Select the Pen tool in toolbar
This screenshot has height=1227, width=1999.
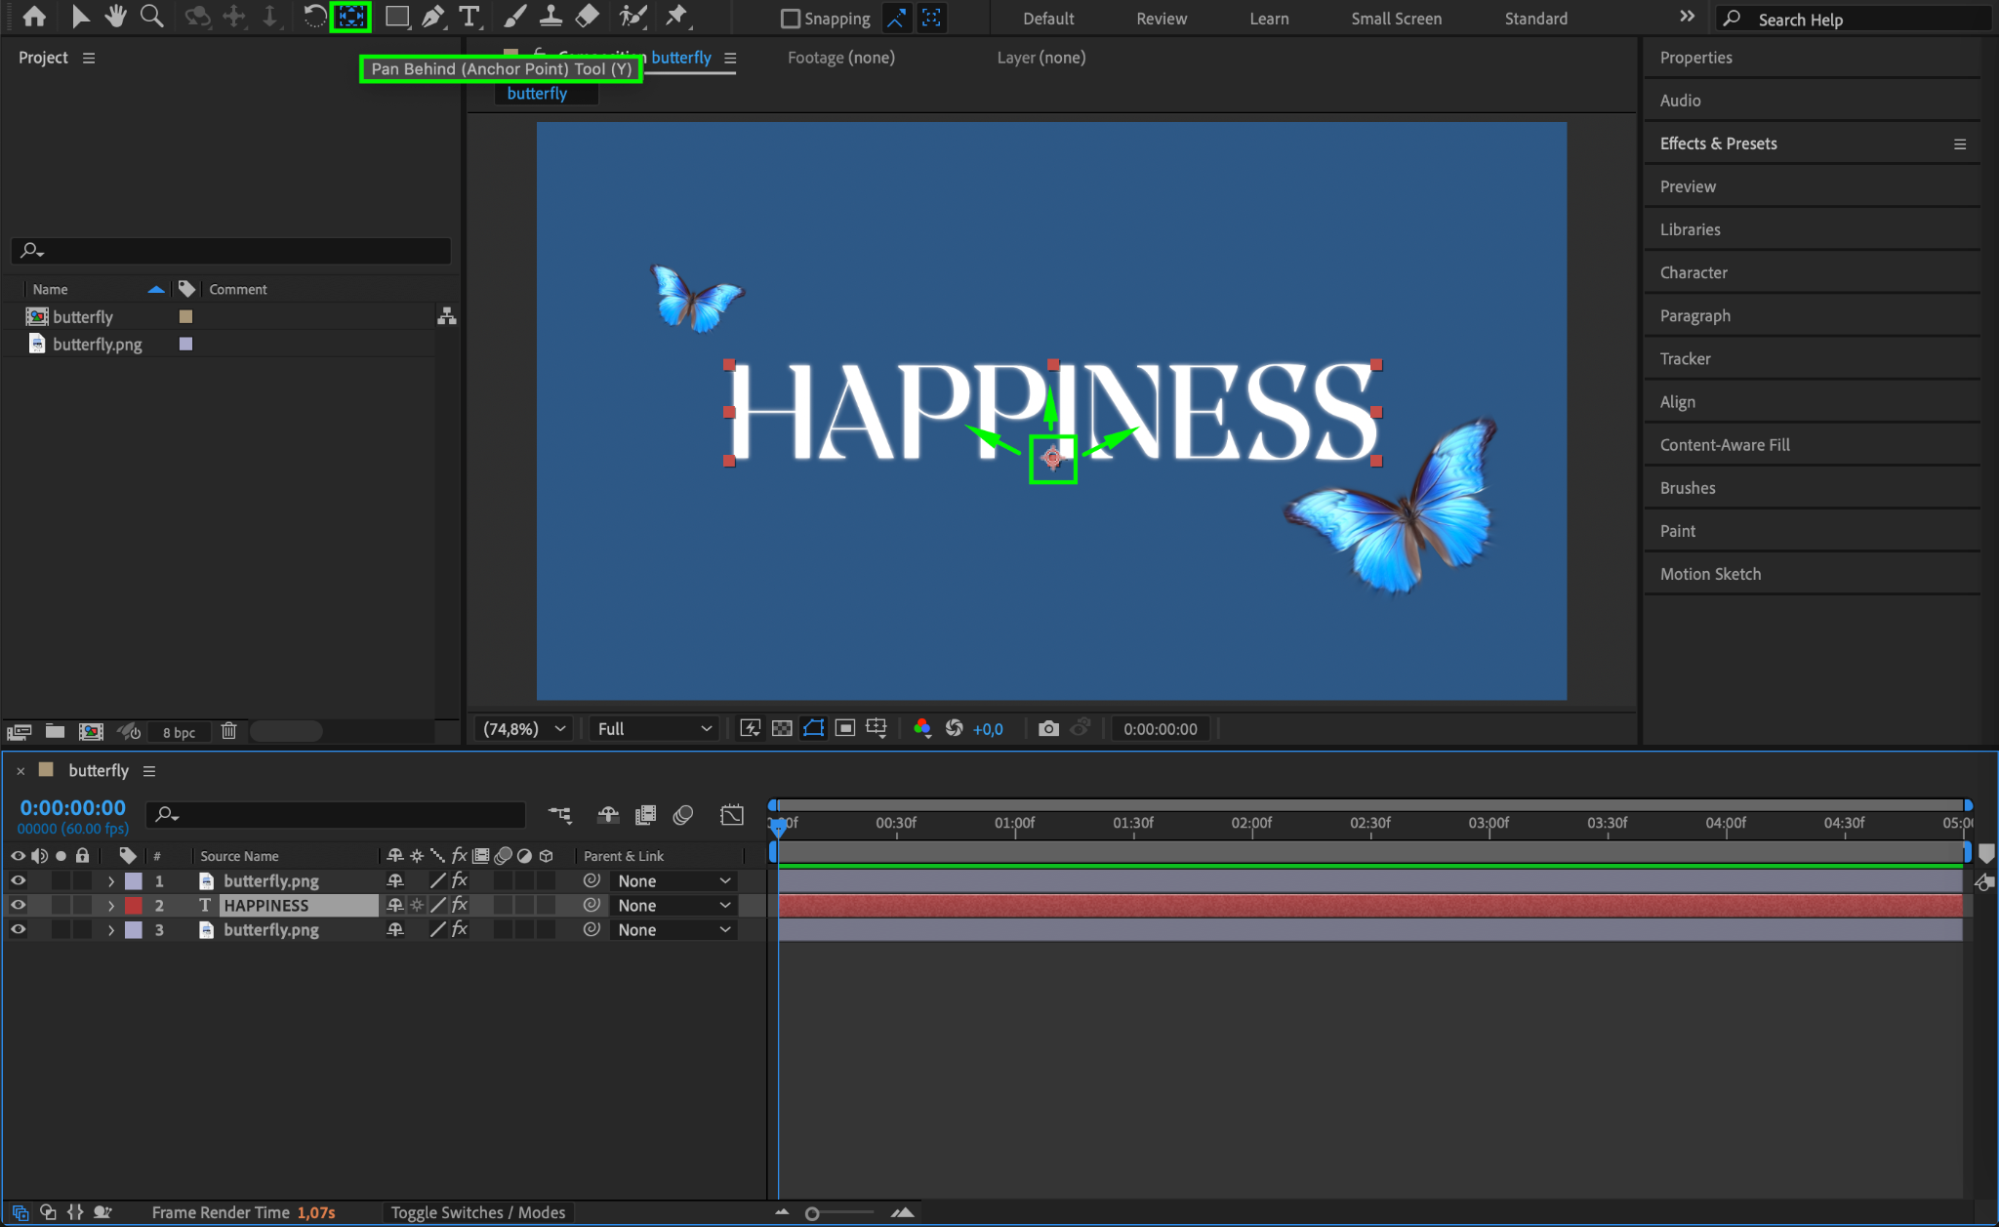(x=433, y=17)
